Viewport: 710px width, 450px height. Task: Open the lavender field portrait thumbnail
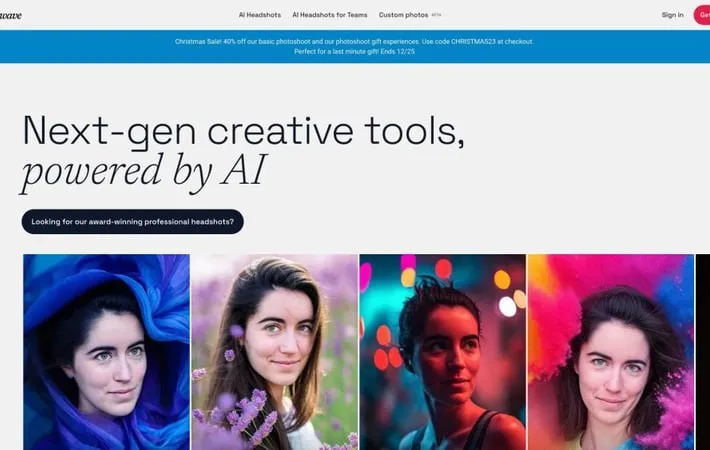[x=274, y=352]
